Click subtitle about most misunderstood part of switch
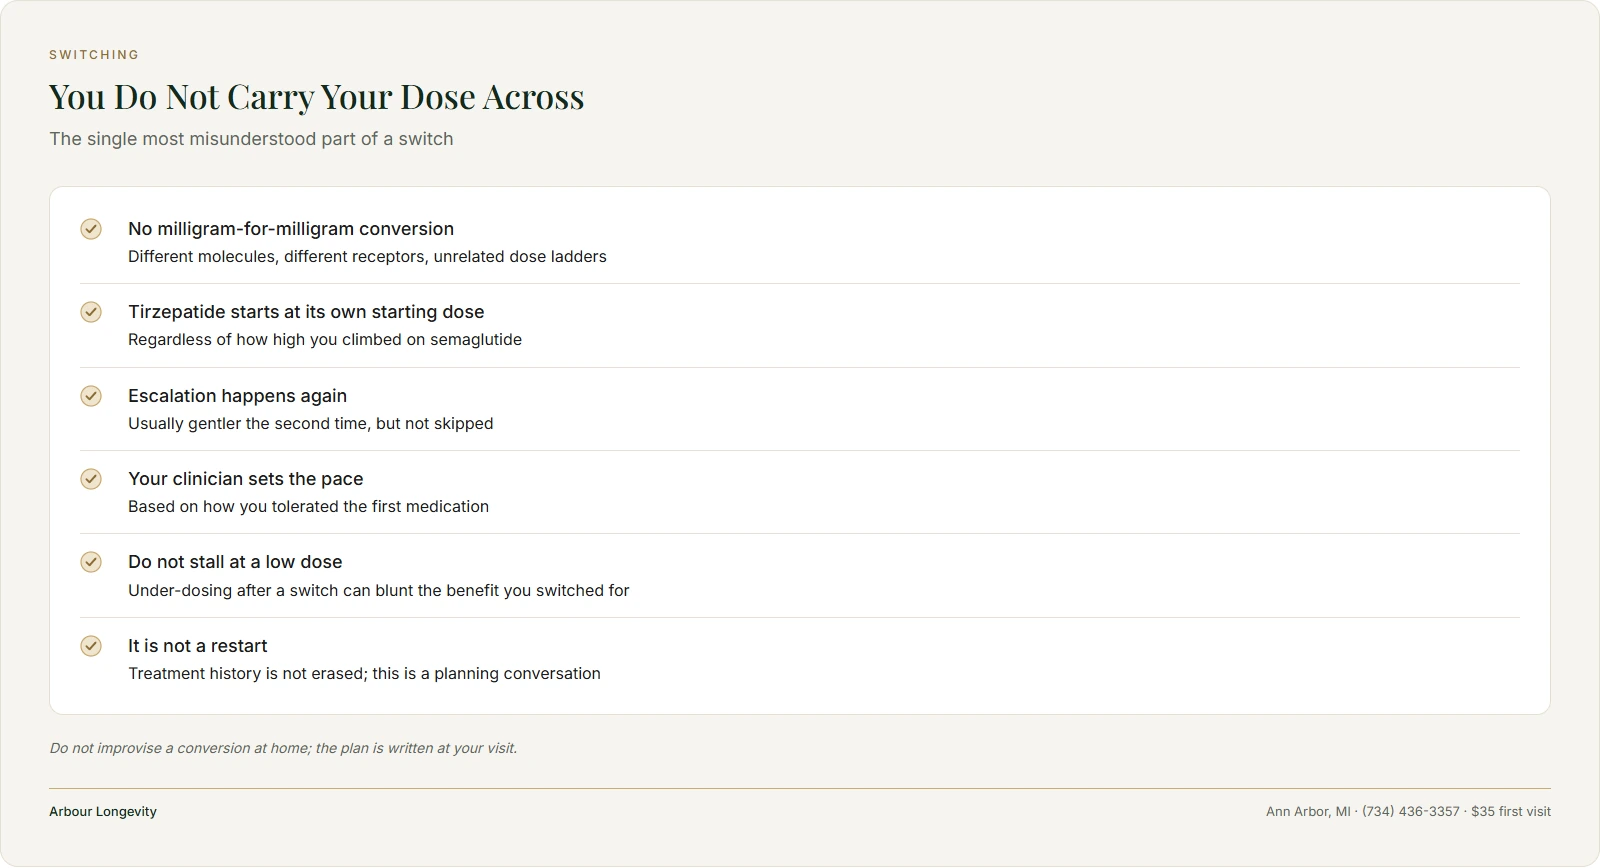The width and height of the screenshot is (1600, 868). [251, 139]
